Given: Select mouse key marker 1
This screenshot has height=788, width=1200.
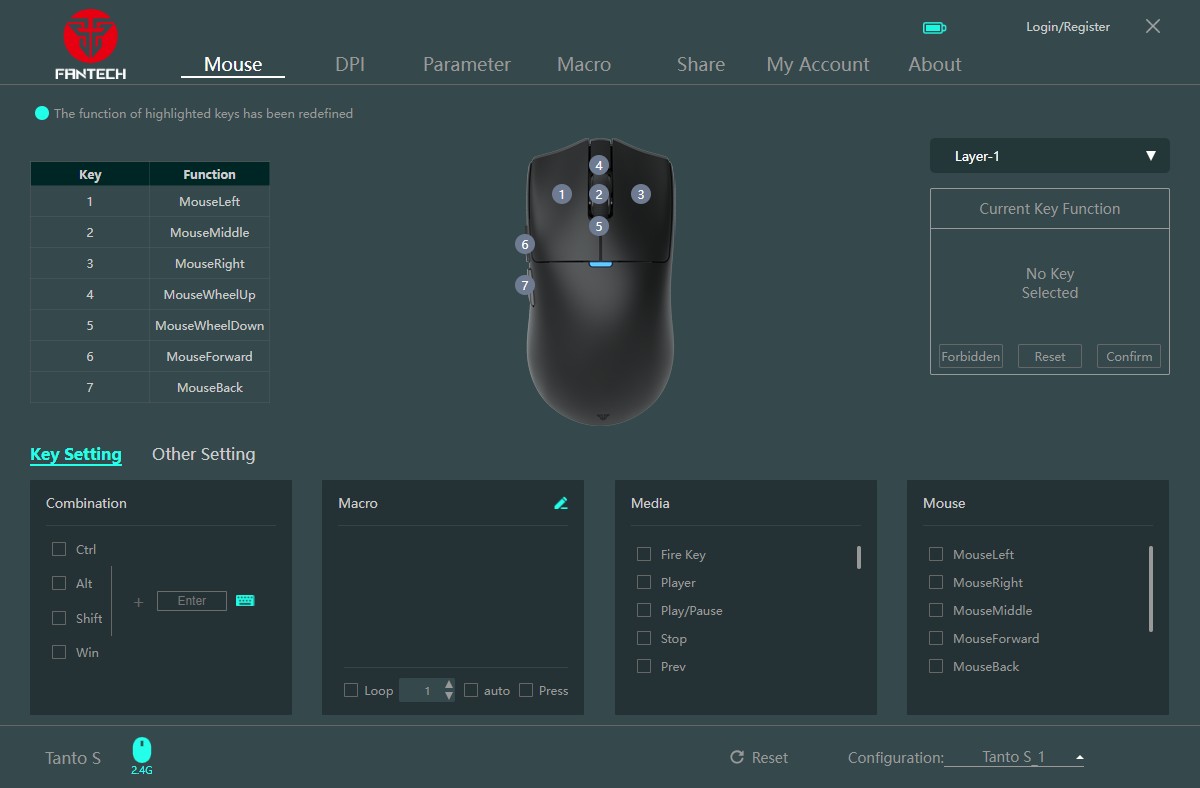Looking at the screenshot, I should click(562, 194).
